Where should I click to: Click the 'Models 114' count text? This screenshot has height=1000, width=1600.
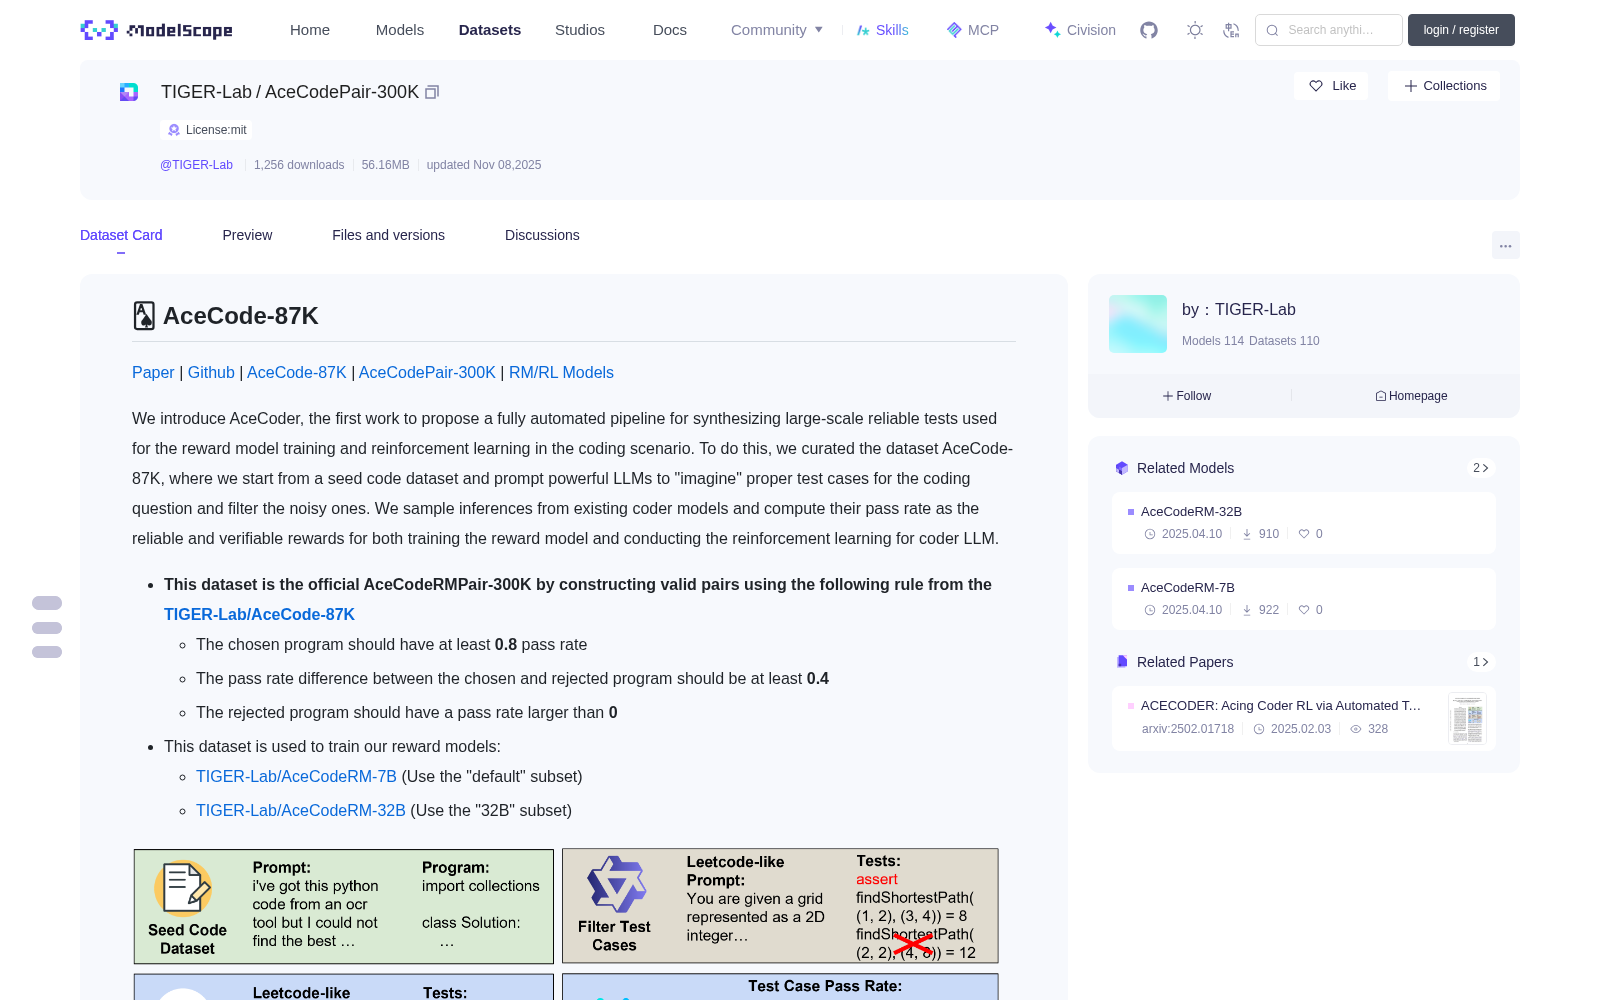pyautogui.click(x=1213, y=341)
